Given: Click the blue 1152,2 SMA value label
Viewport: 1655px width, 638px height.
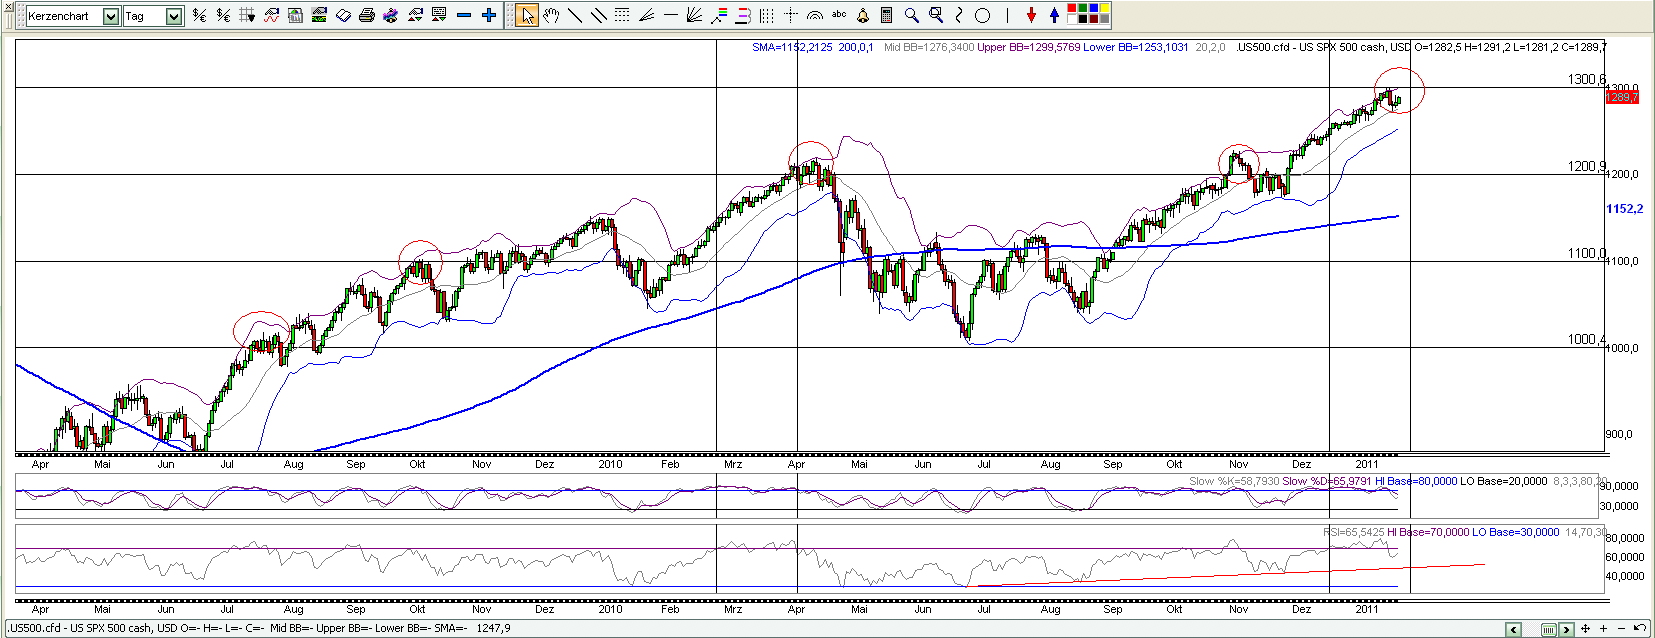Looking at the screenshot, I should pos(1624,209).
